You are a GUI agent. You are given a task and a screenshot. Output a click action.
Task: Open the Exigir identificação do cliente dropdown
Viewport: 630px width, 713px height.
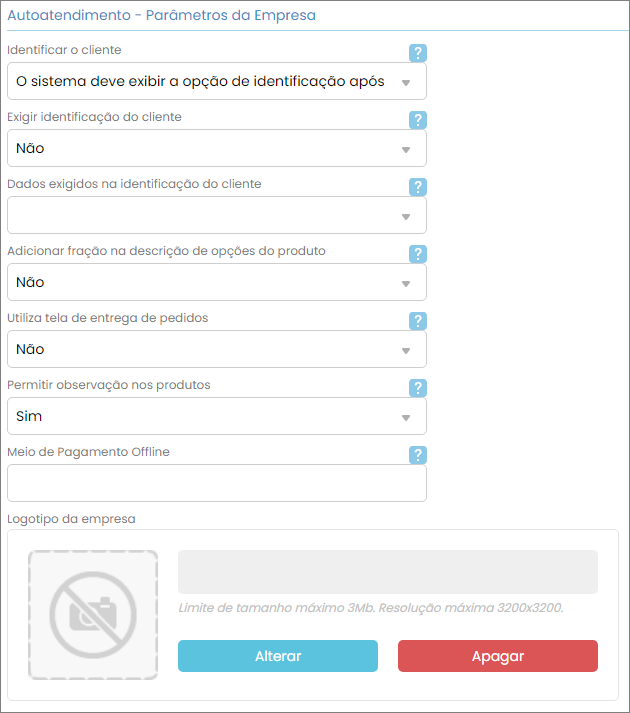pos(216,149)
